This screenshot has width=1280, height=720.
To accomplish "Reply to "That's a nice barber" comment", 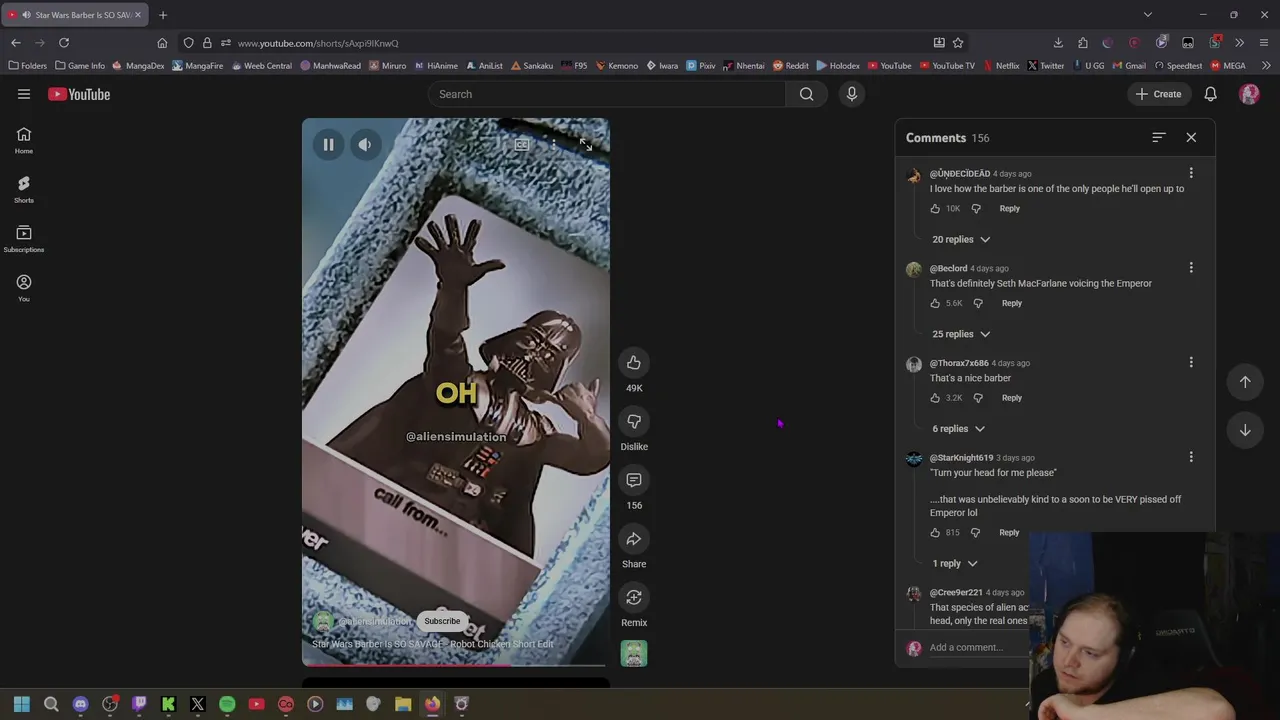I will coord(1012,398).
